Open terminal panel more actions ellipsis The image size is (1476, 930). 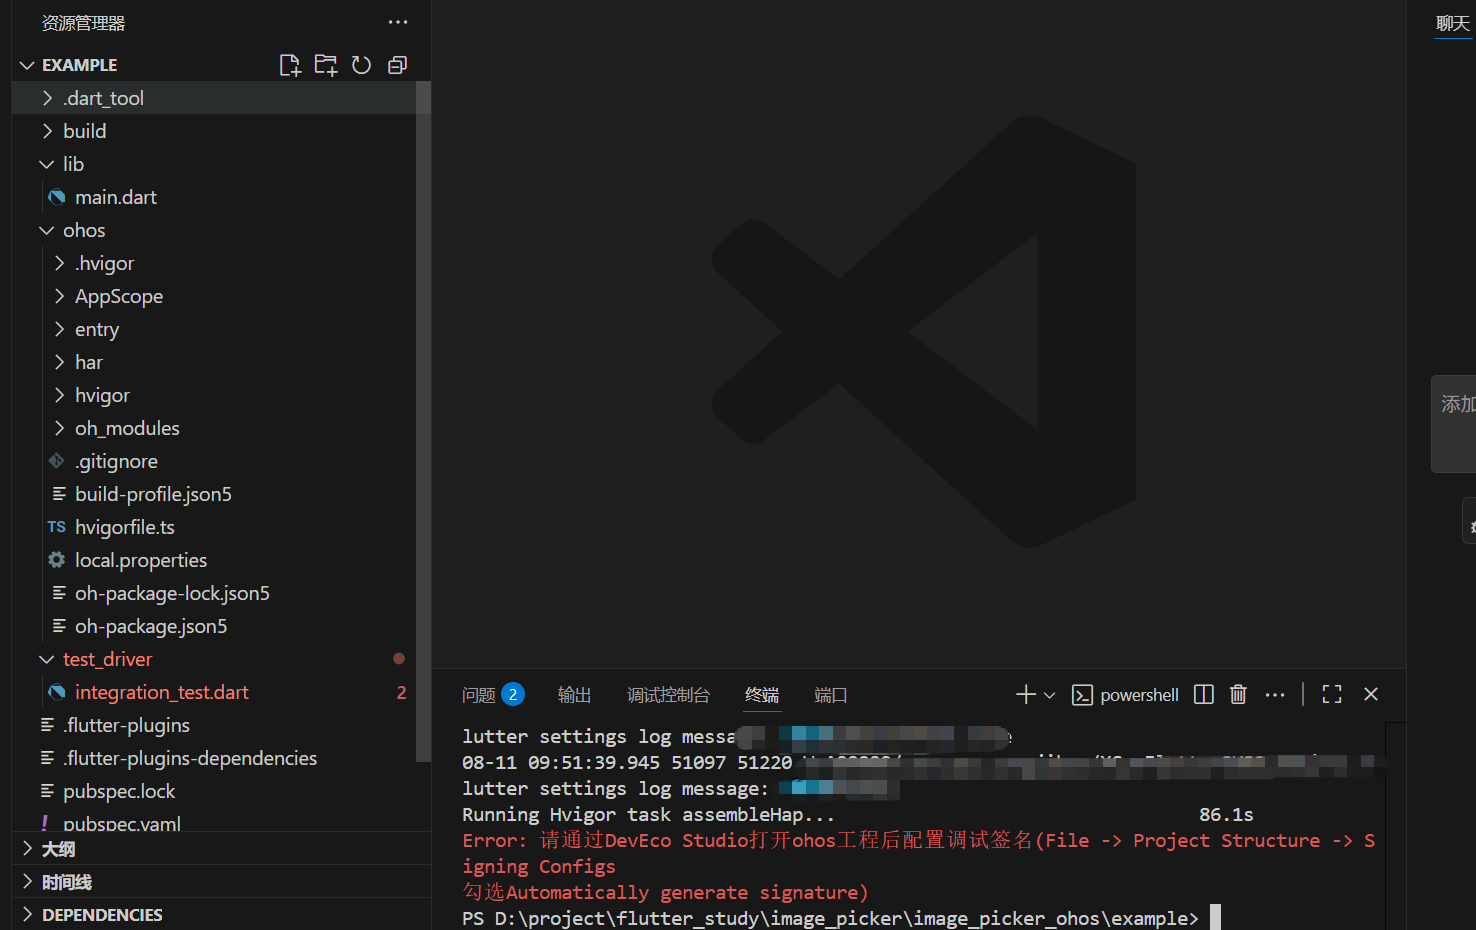point(1275,695)
